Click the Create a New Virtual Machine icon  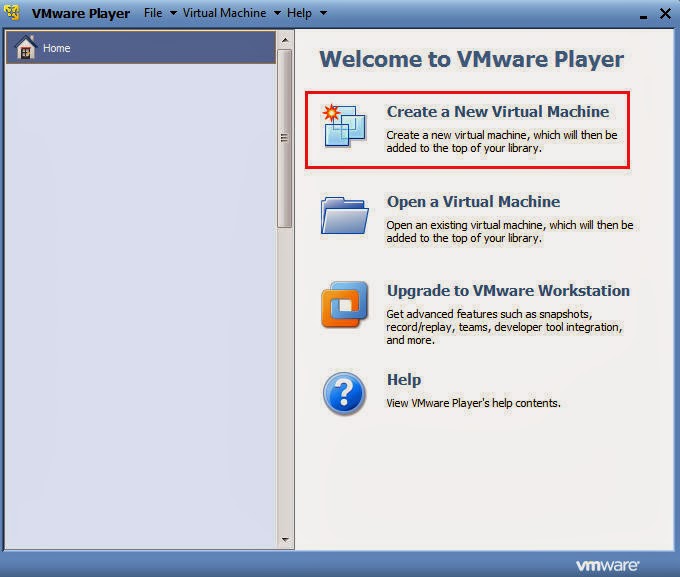344,125
